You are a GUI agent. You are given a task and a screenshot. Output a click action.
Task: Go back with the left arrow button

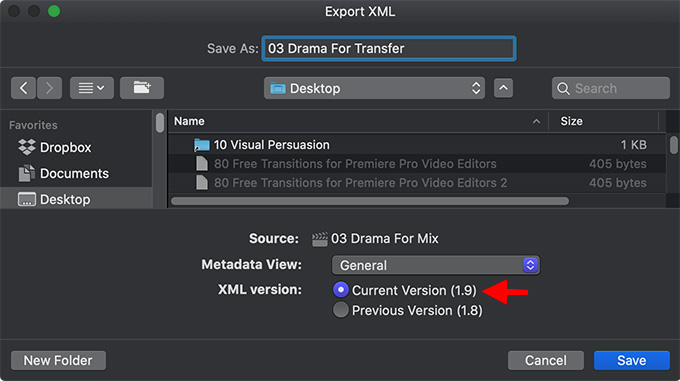click(x=23, y=88)
